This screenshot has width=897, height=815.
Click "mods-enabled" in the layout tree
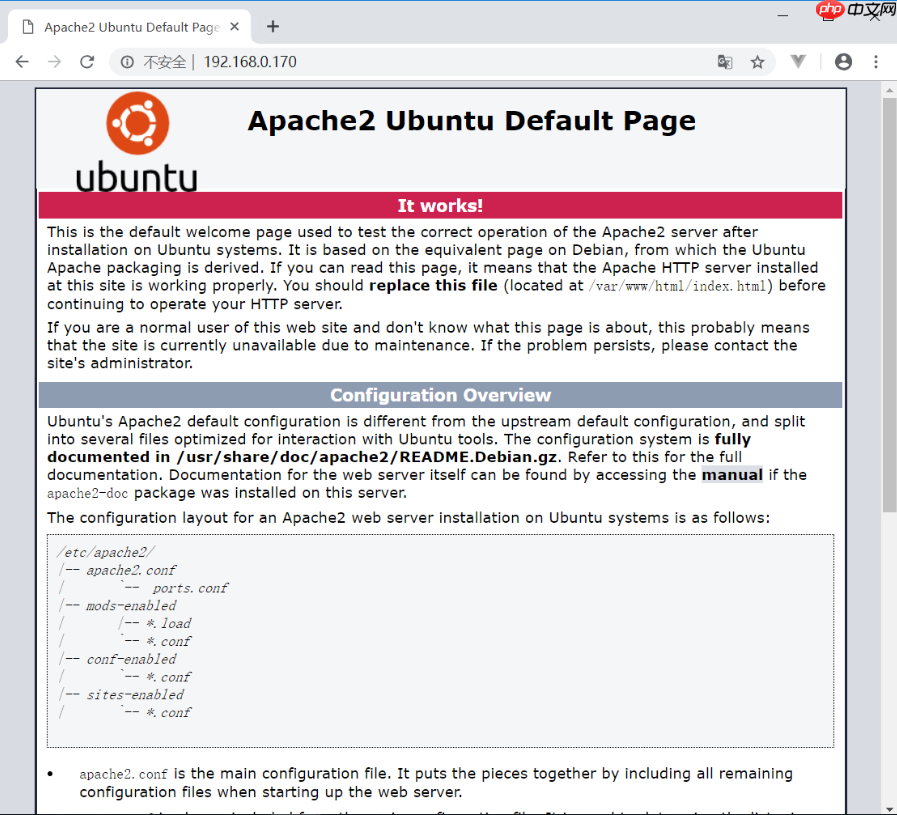pyautogui.click(x=131, y=606)
